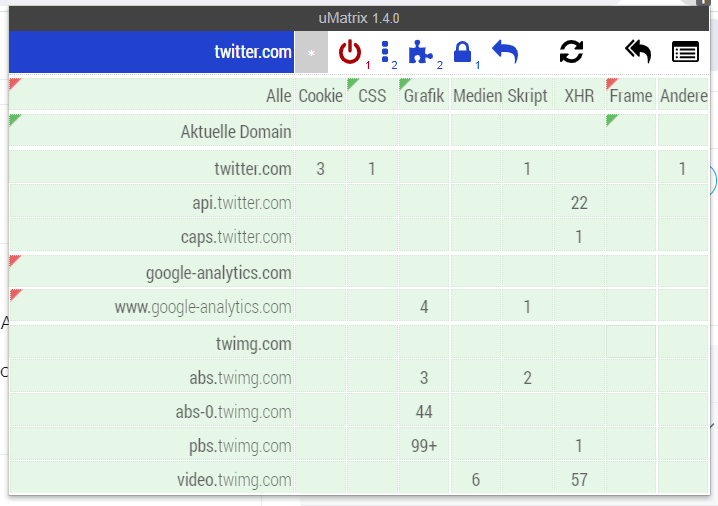Open the three-dots overflow switches menu

pos(385,52)
